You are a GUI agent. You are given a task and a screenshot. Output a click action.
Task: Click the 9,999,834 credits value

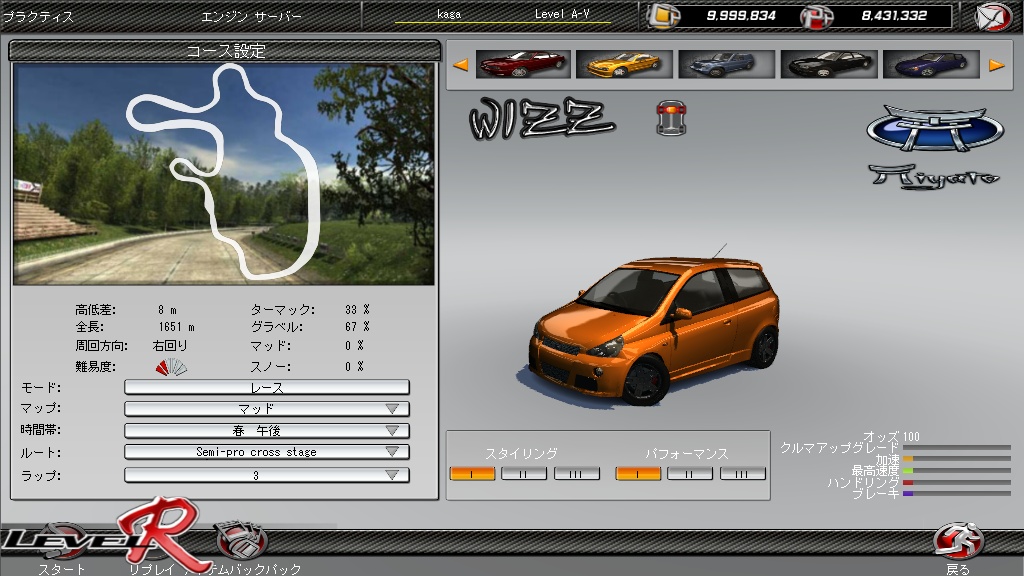click(741, 16)
